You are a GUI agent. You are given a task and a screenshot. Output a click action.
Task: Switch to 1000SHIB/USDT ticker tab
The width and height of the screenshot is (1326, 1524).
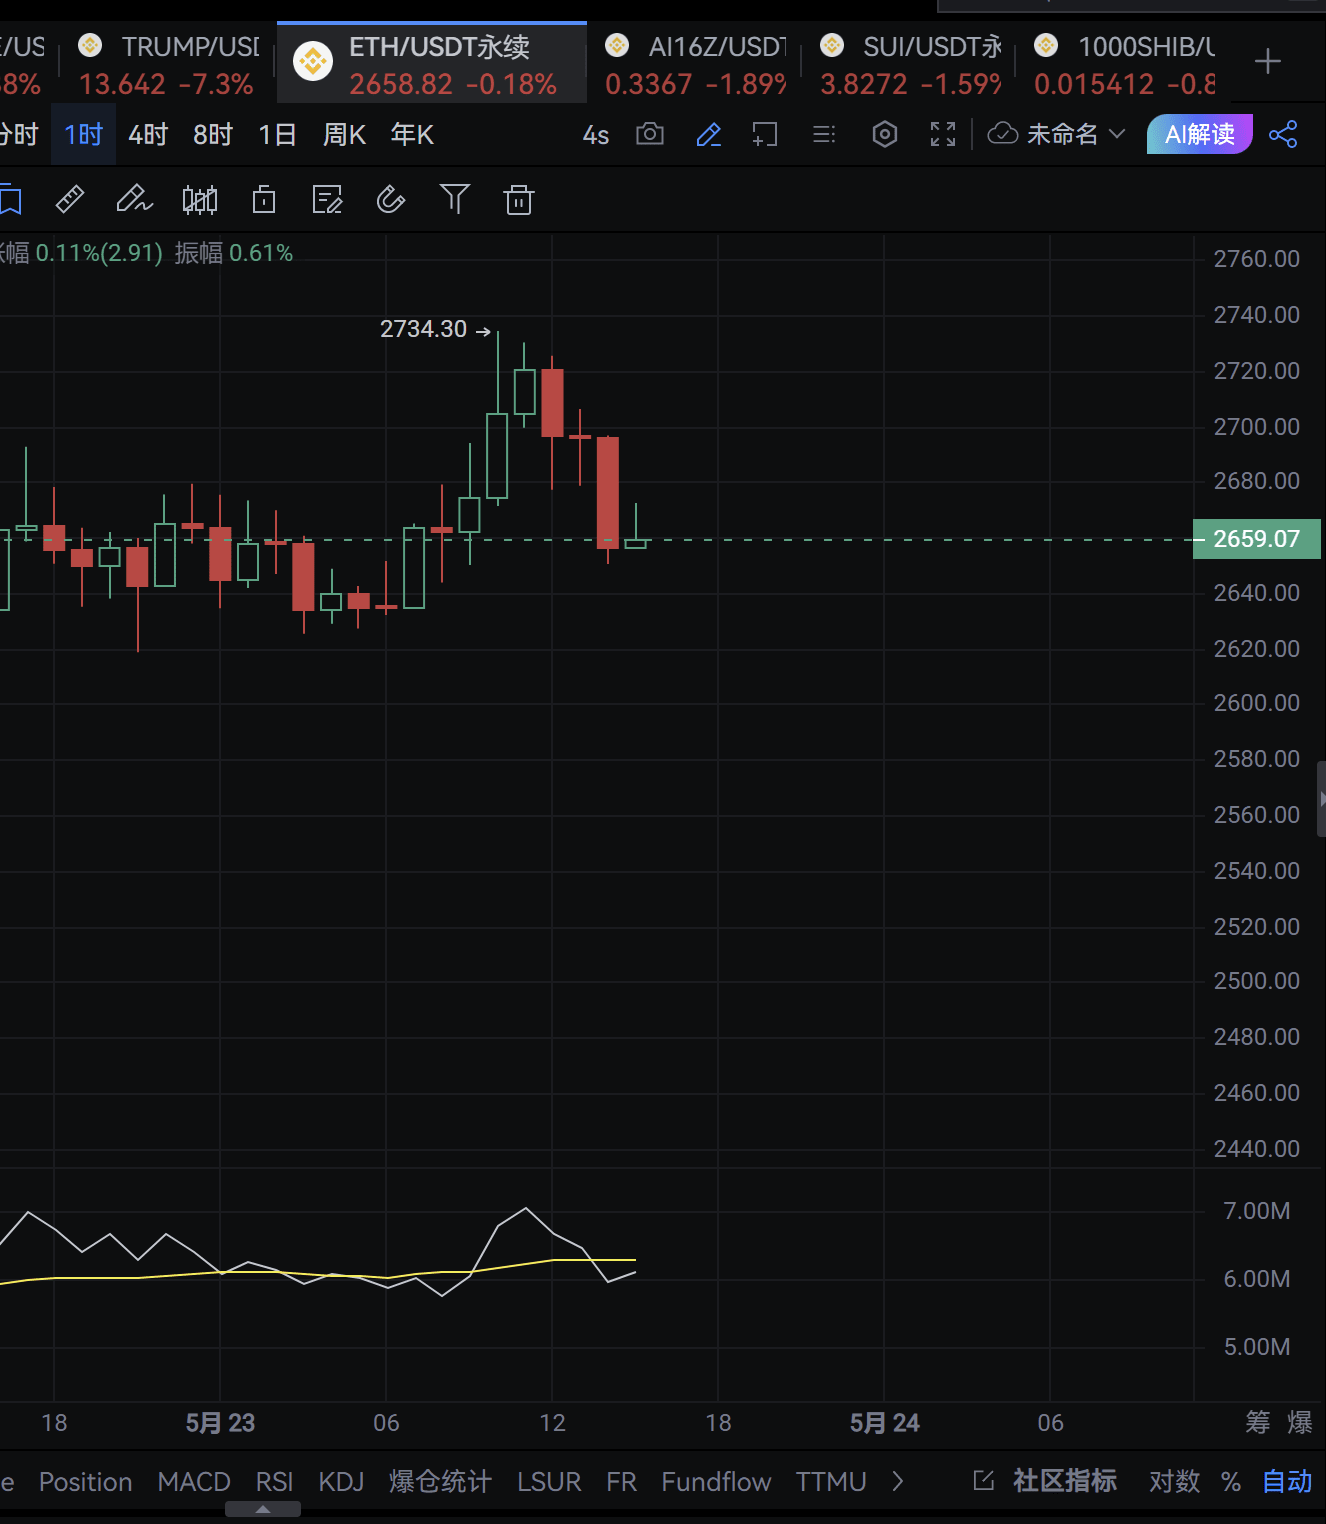(x=1125, y=64)
